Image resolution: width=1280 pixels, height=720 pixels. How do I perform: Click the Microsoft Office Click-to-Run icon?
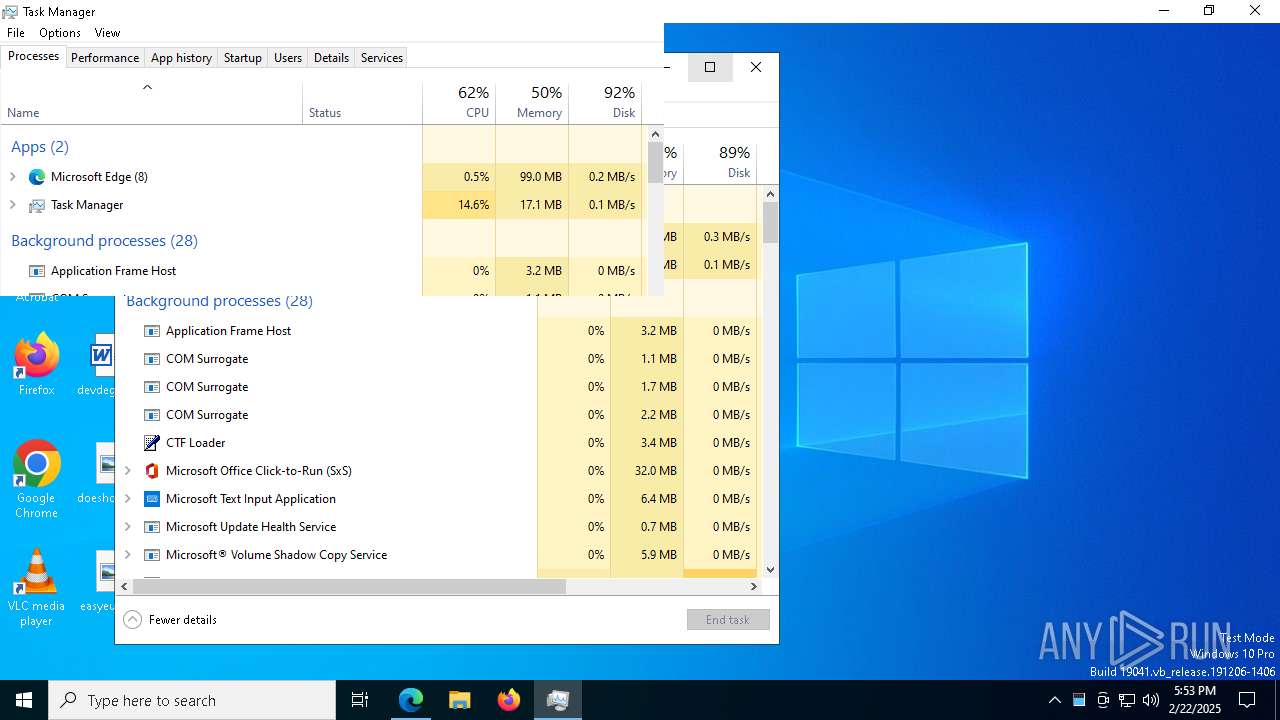pos(152,471)
